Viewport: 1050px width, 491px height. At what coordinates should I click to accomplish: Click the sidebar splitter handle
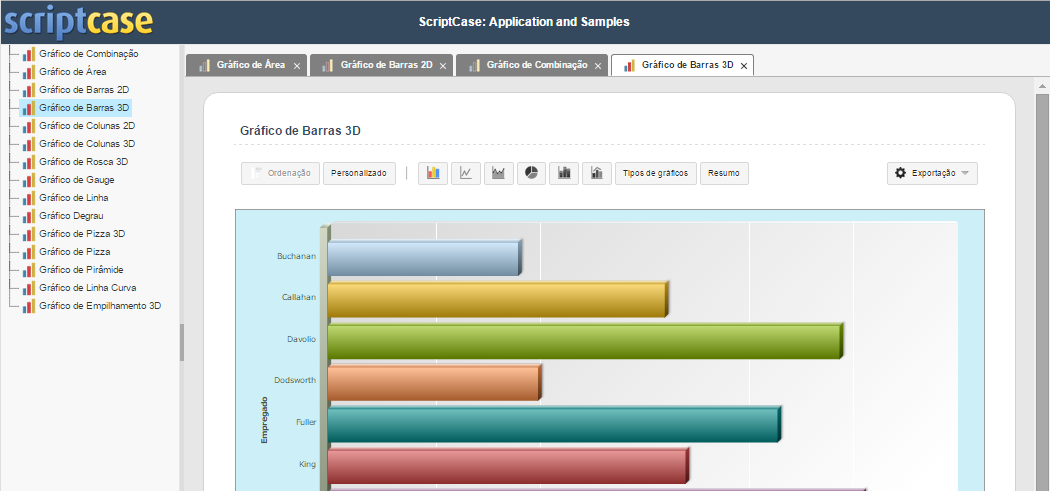(x=182, y=342)
